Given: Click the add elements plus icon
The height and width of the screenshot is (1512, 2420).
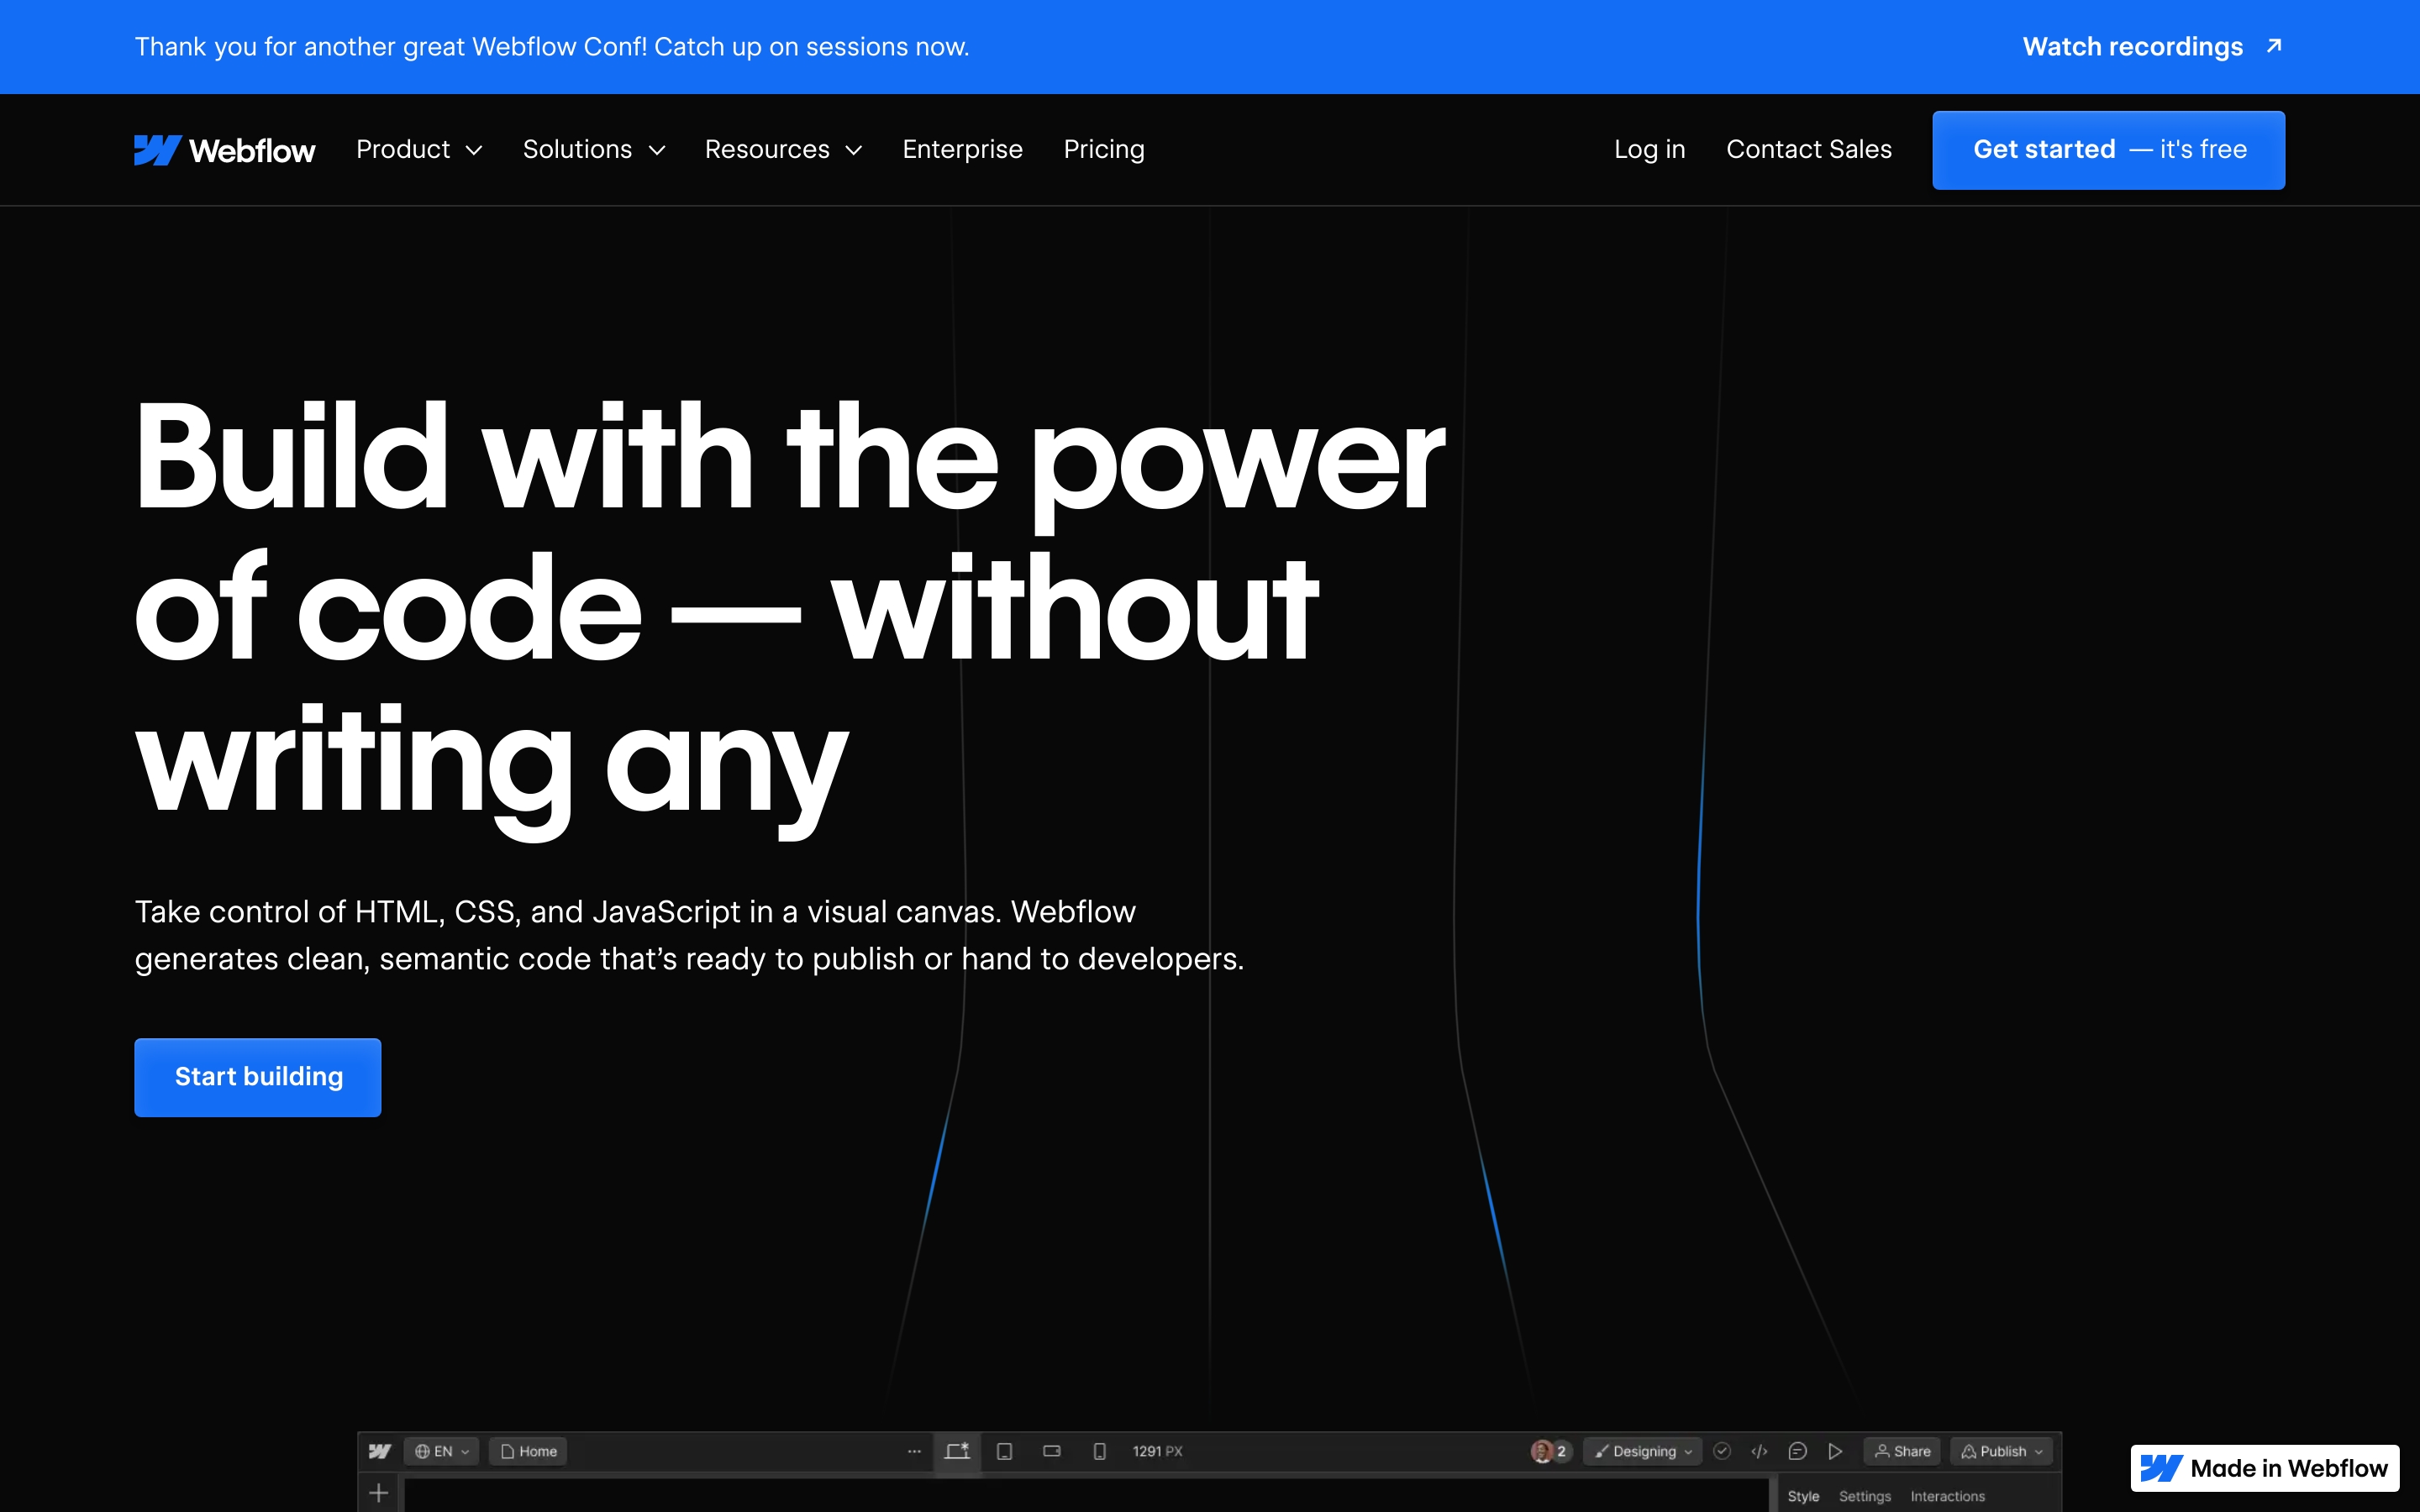Looking at the screenshot, I should [378, 1493].
